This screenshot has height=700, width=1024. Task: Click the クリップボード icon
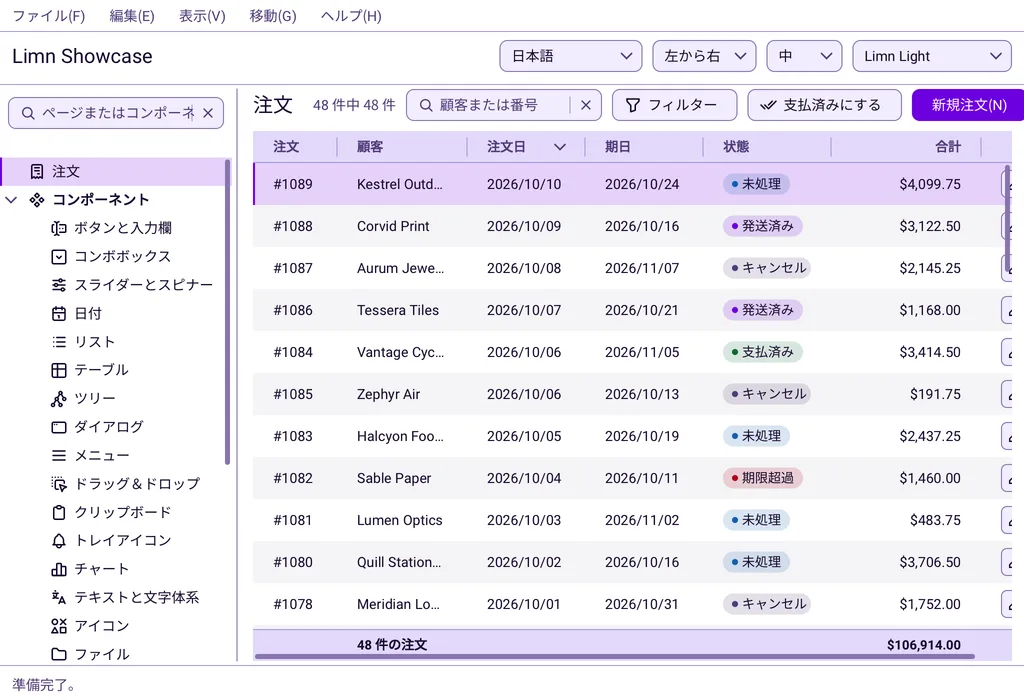59,512
